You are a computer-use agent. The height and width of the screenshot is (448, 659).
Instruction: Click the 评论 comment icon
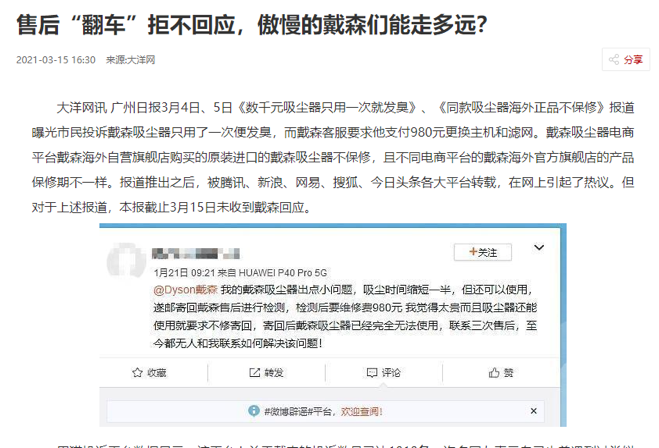372,373
